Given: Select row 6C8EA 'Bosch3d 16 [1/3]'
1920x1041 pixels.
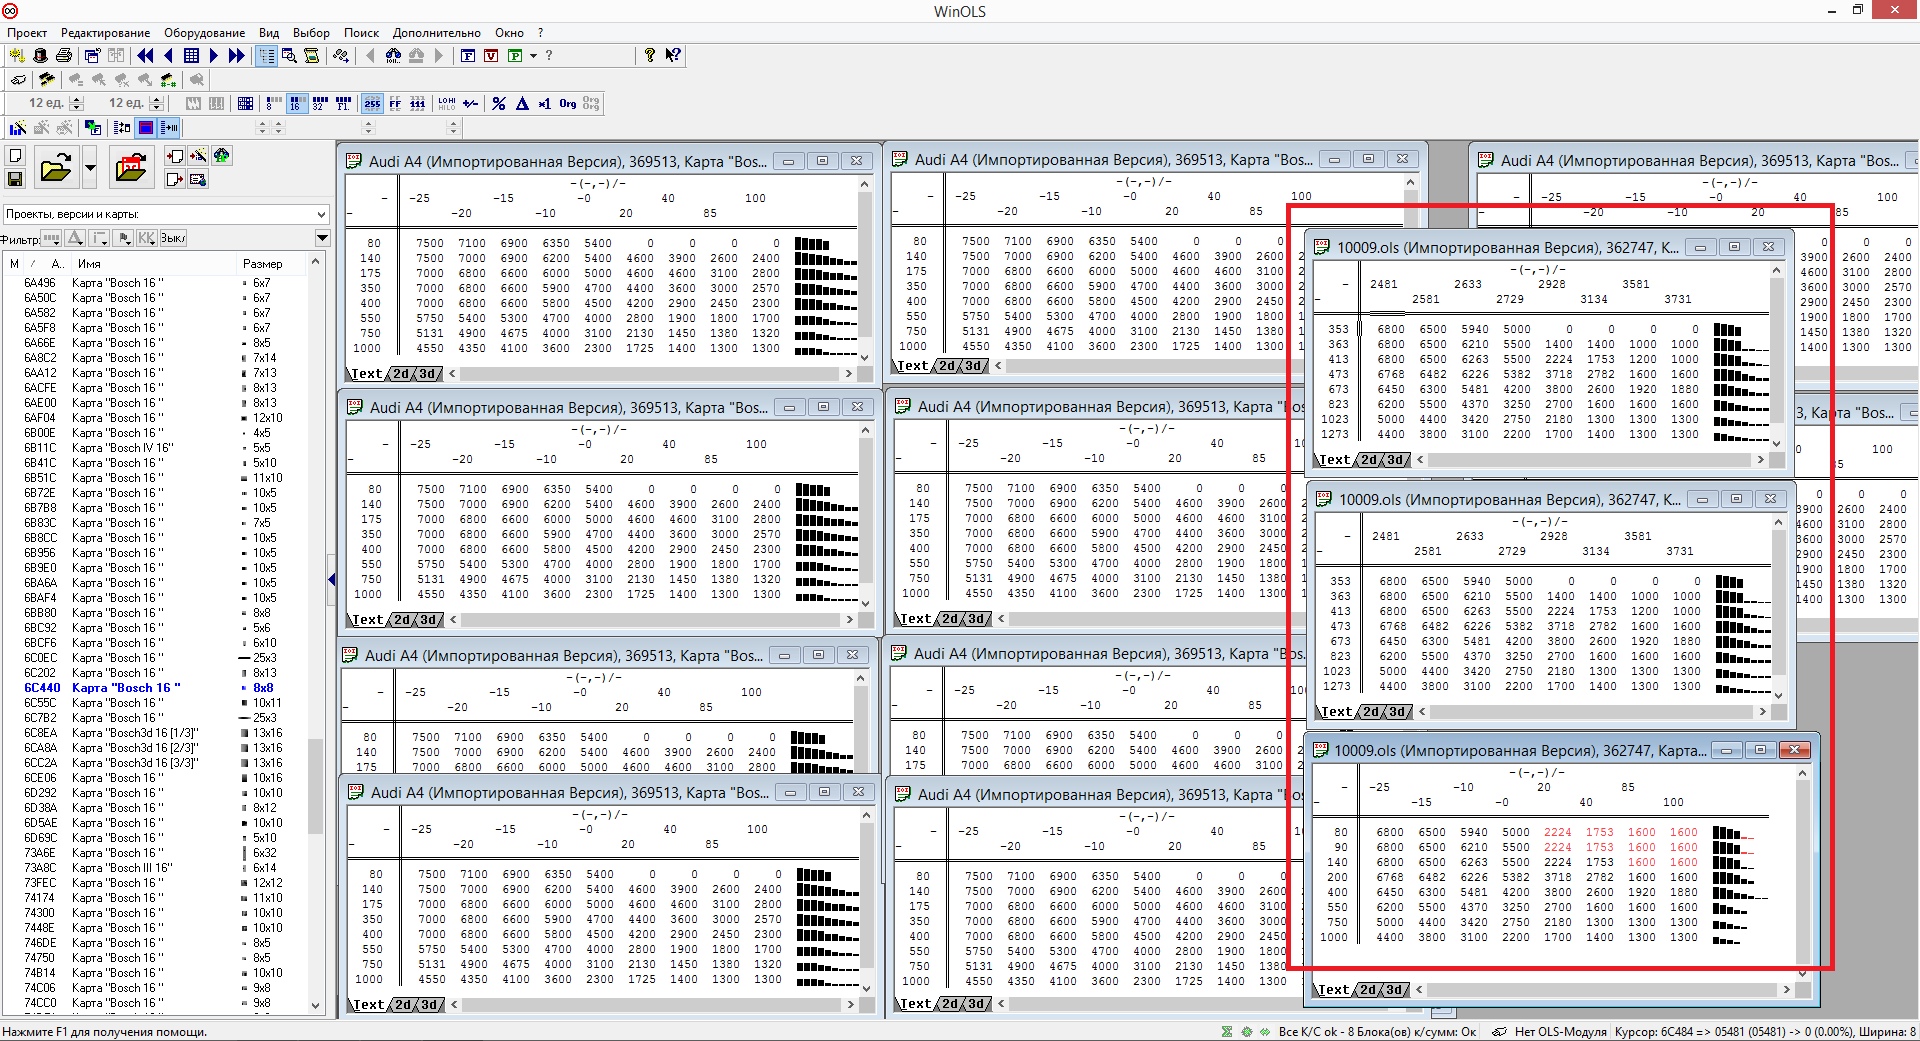Looking at the screenshot, I should [156, 733].
